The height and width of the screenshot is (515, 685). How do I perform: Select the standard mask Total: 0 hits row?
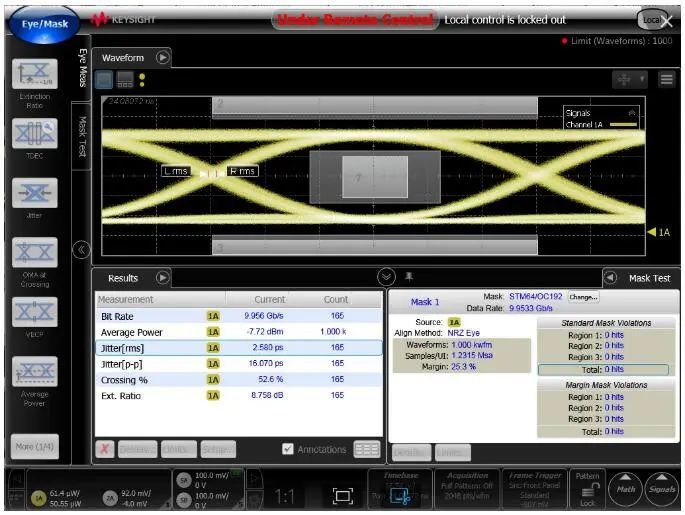click(x=603, y=370)
